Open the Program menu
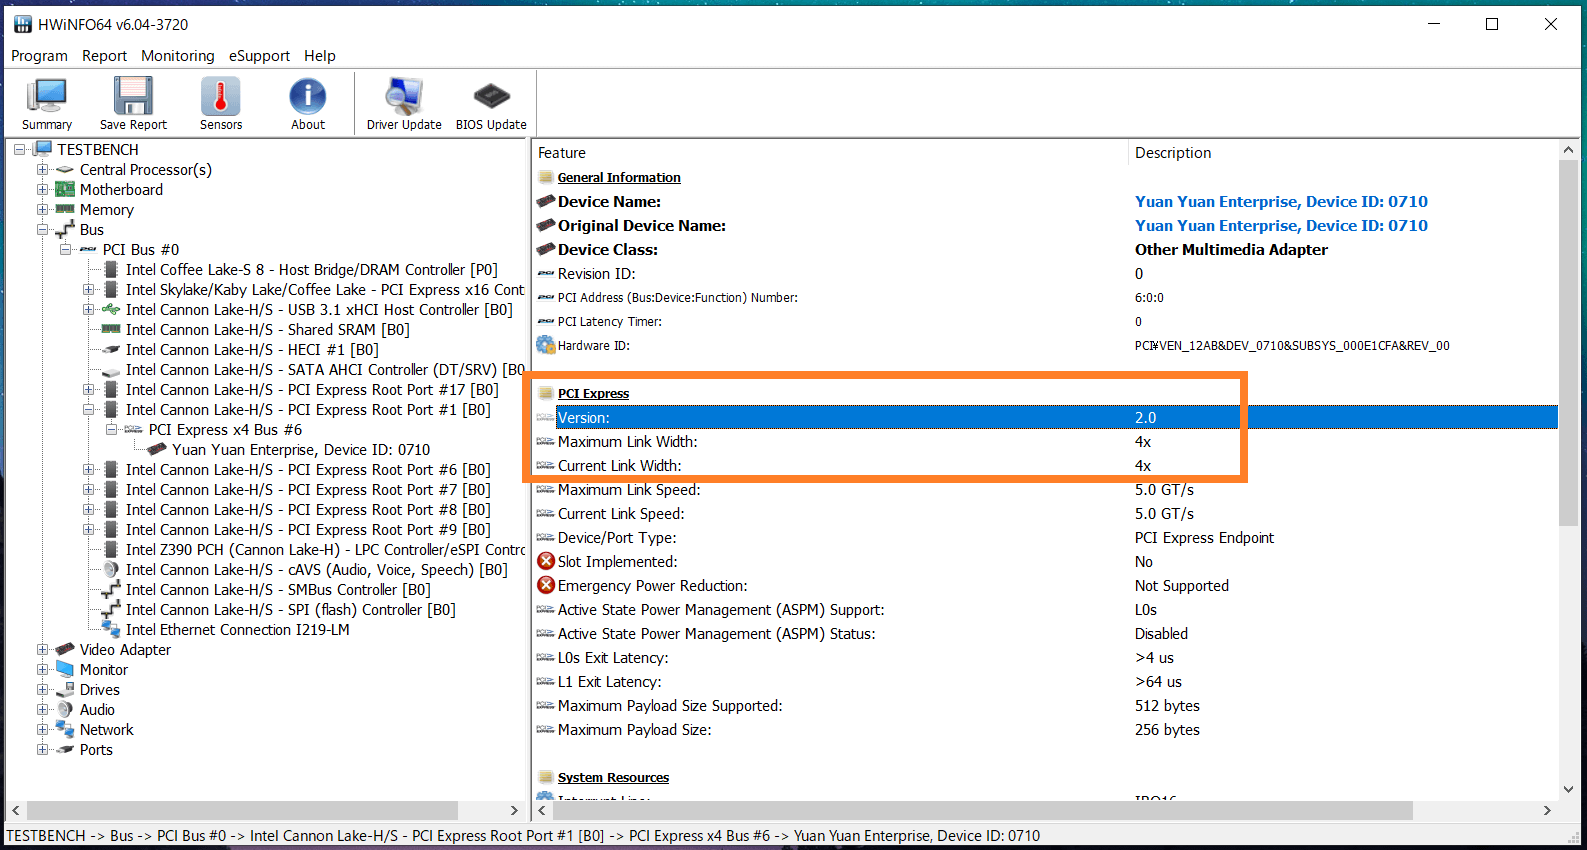Screen dimensions: 1587x850 tap(39, 56)
